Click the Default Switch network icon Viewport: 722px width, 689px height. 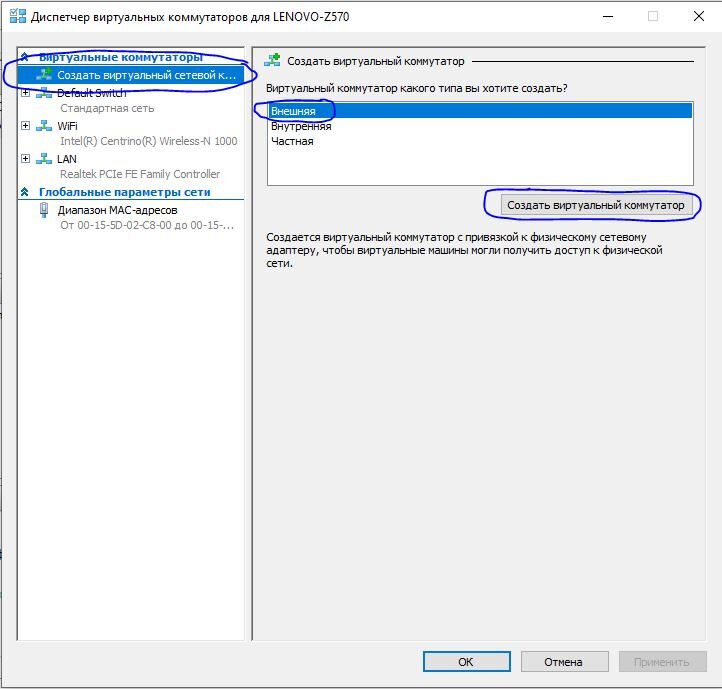pyautogui.click(x=44, y=93)
